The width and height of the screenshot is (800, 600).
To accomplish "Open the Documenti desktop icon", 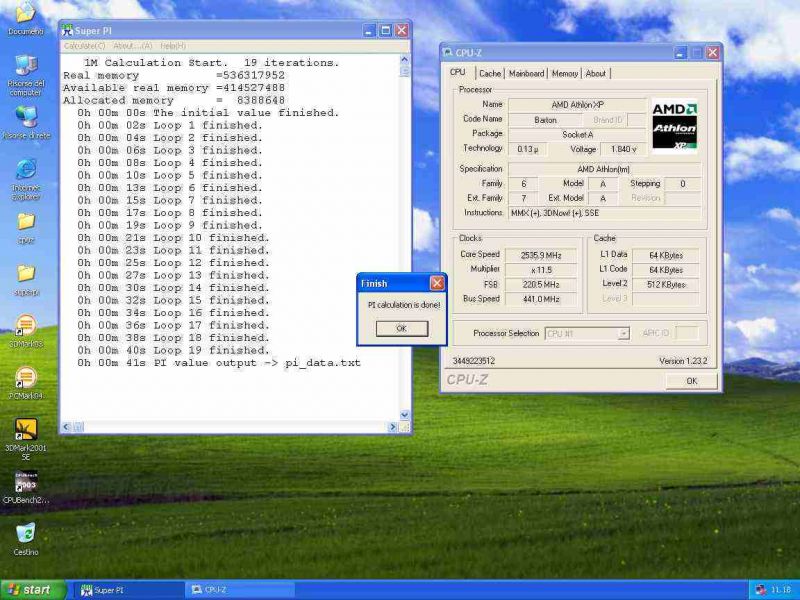I will pyautogui.click(x=26, y=19).
